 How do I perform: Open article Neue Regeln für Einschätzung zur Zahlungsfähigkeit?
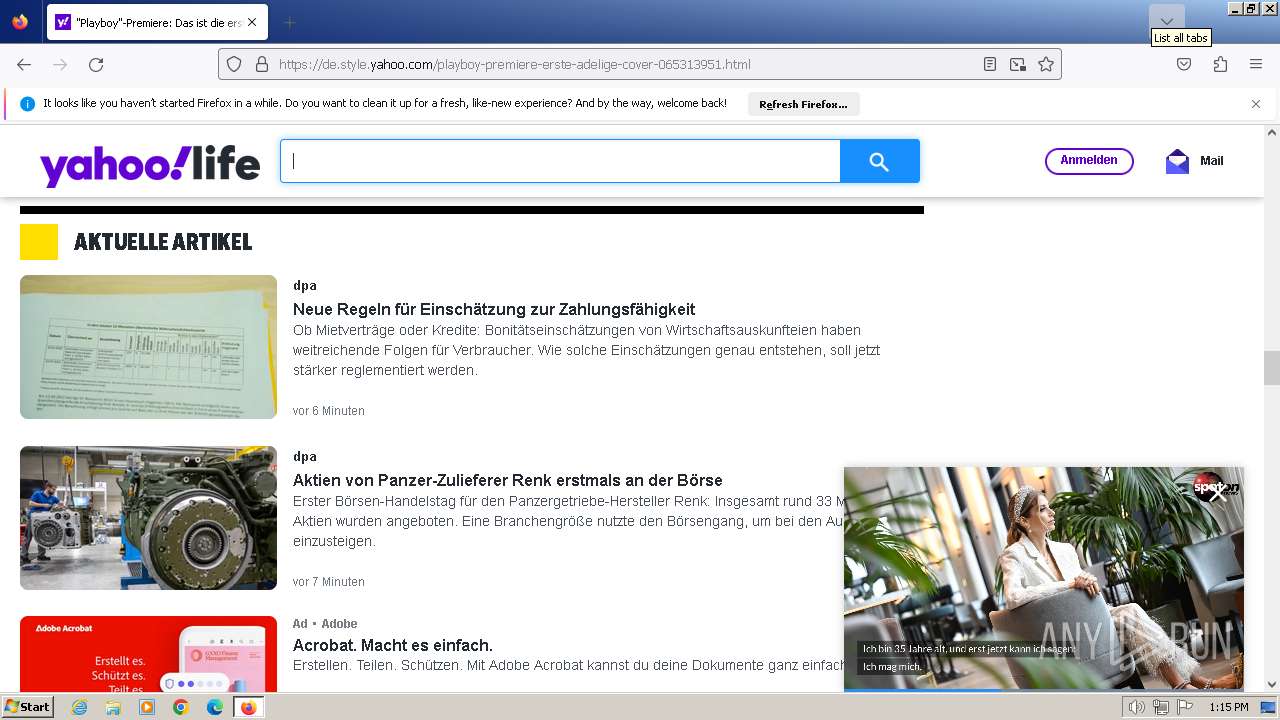coord(494,309)
